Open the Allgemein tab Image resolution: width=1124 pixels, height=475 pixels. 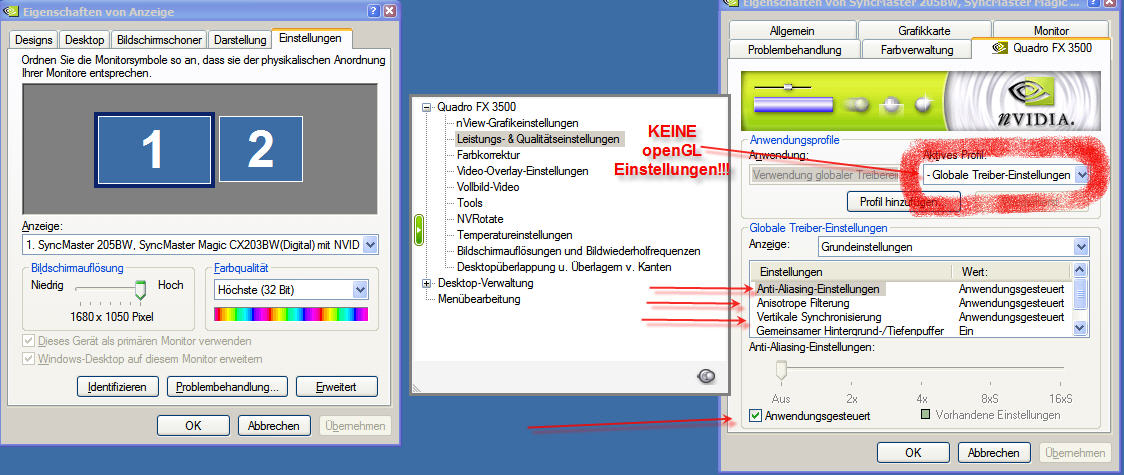792,31
